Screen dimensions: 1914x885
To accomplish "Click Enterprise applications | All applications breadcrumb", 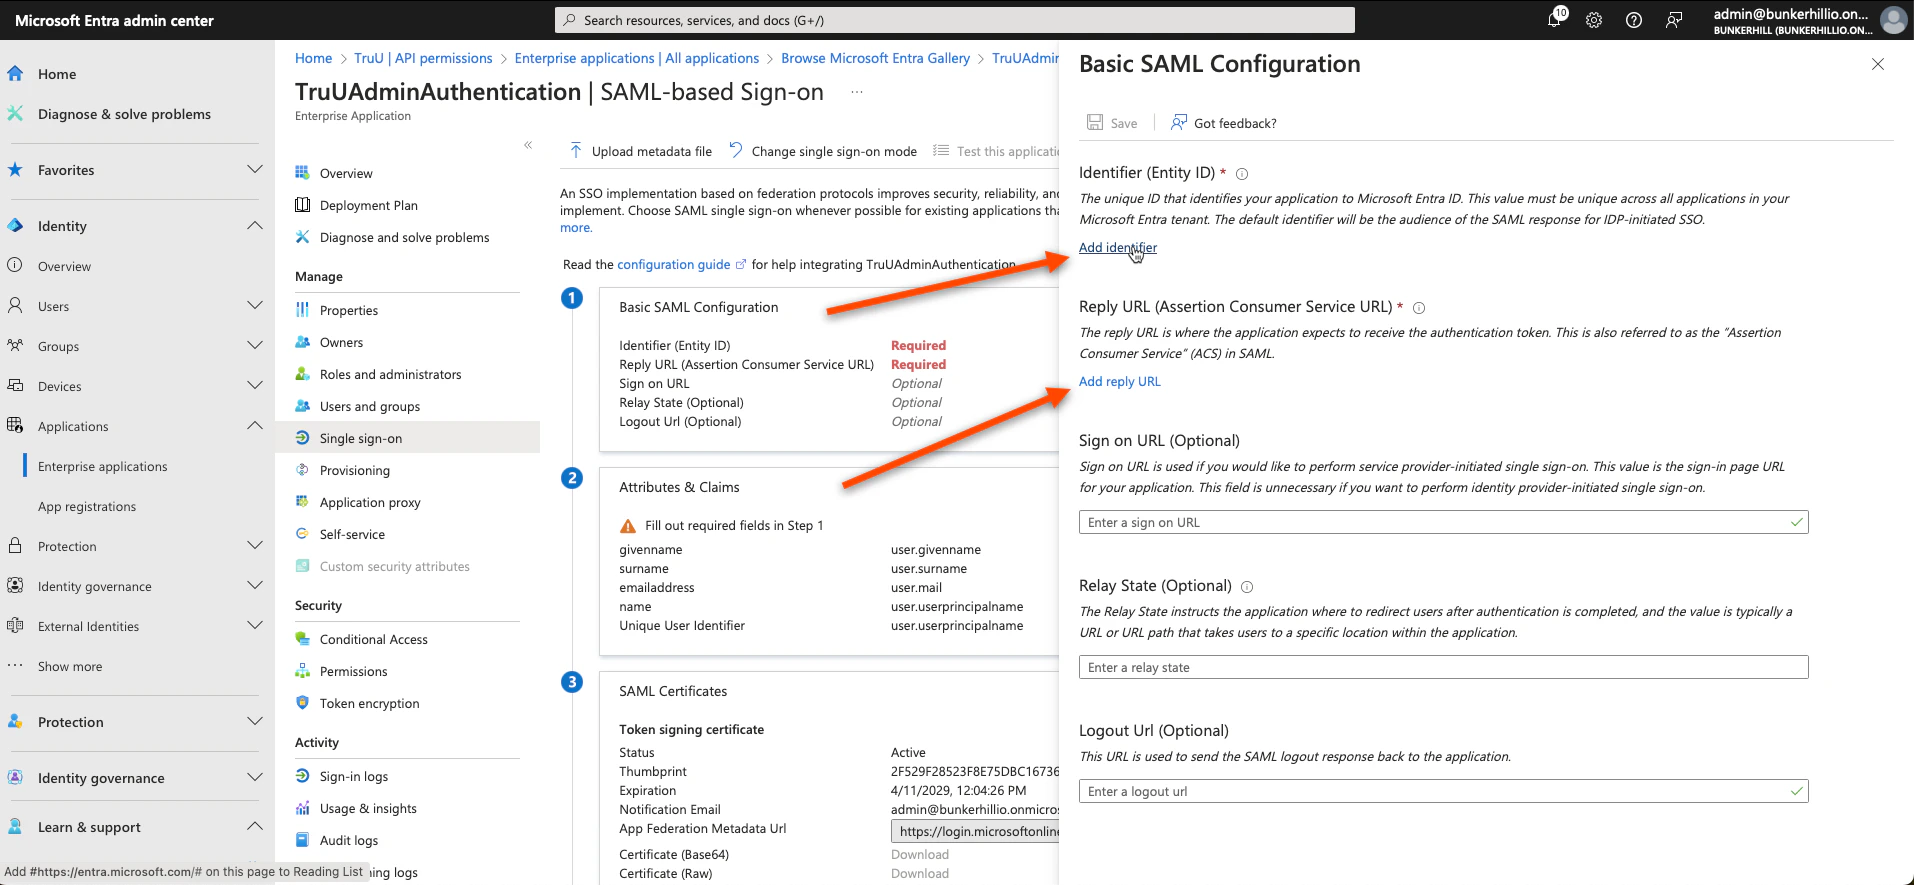I will coord(637,58).
